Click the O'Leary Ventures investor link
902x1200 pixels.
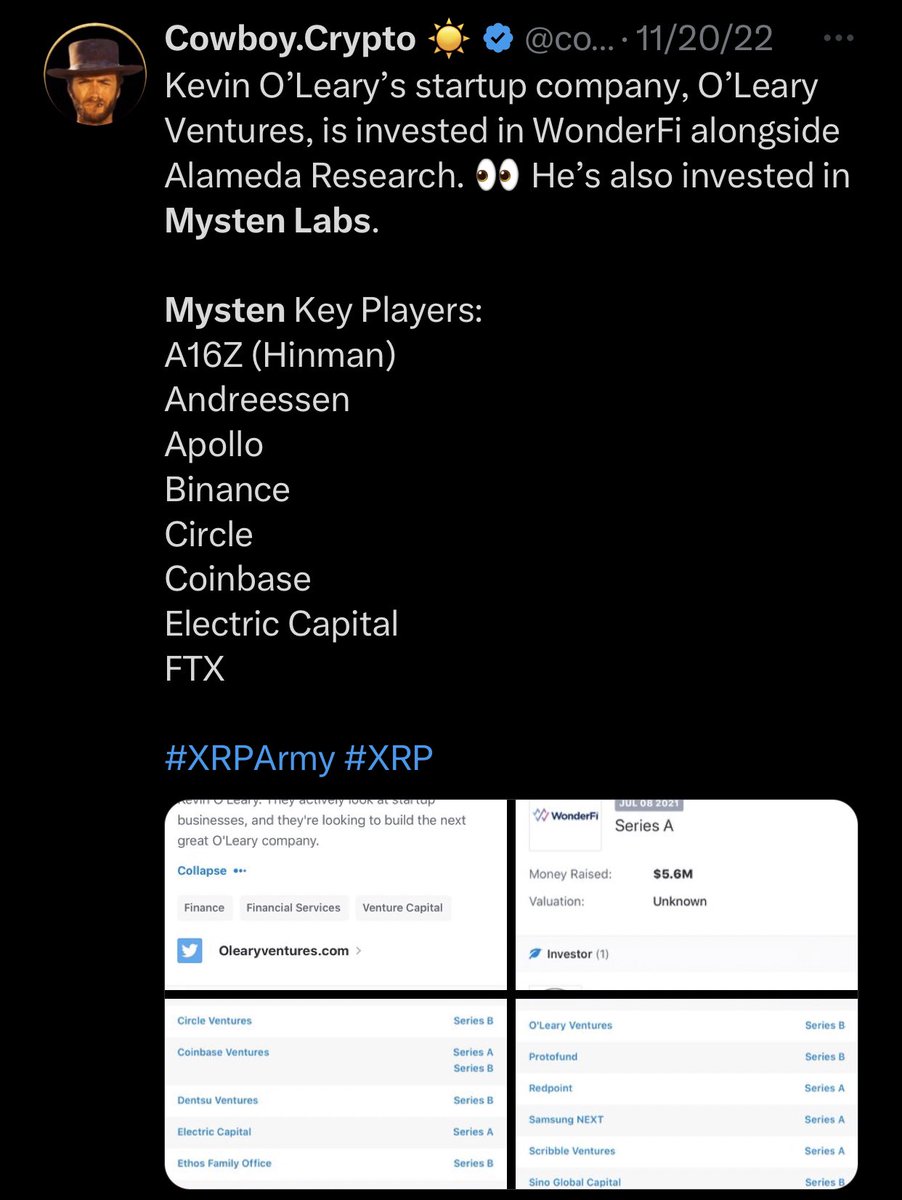[570, 1025]
